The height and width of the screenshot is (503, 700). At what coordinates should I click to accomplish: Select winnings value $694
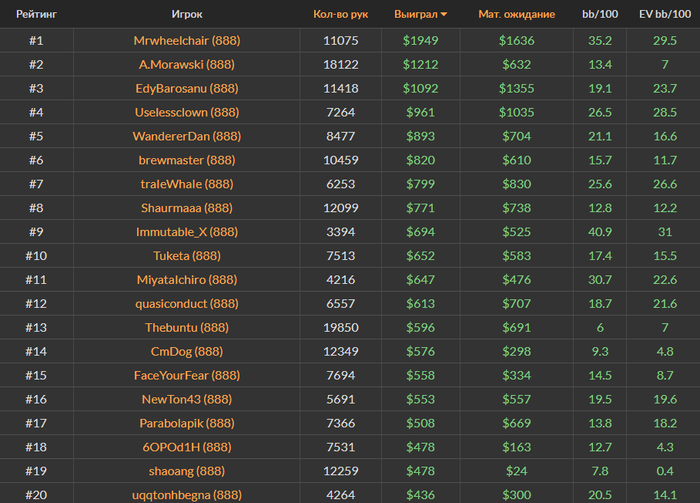pyautogui.click(x=421, y=232)
